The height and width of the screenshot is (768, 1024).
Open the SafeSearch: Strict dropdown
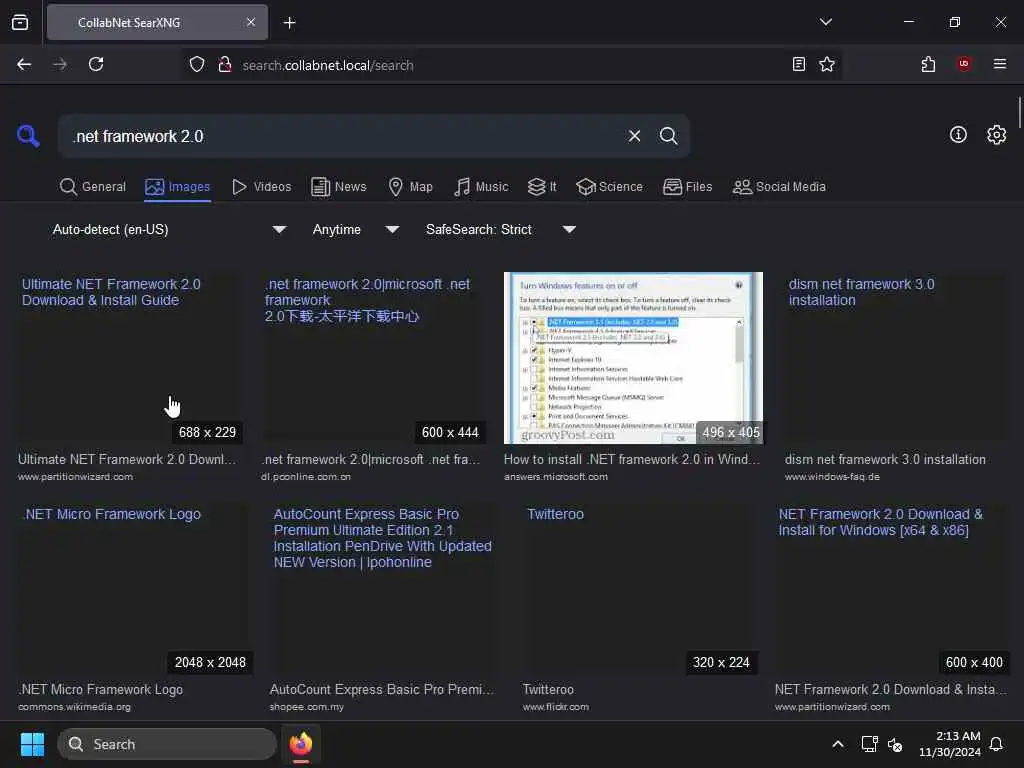click(500, 230)
